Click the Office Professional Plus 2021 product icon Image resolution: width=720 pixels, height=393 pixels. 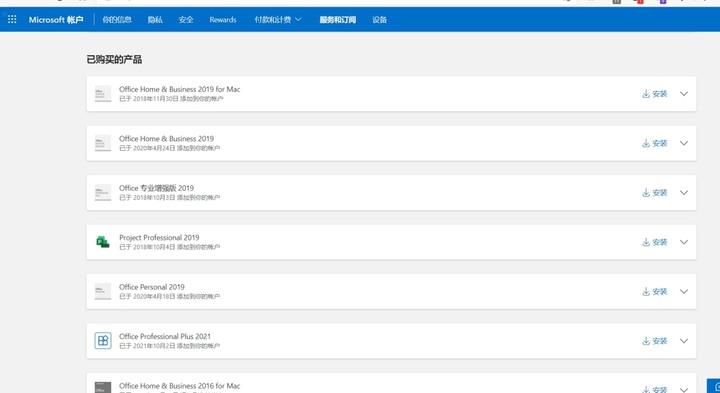pos(103,341)
